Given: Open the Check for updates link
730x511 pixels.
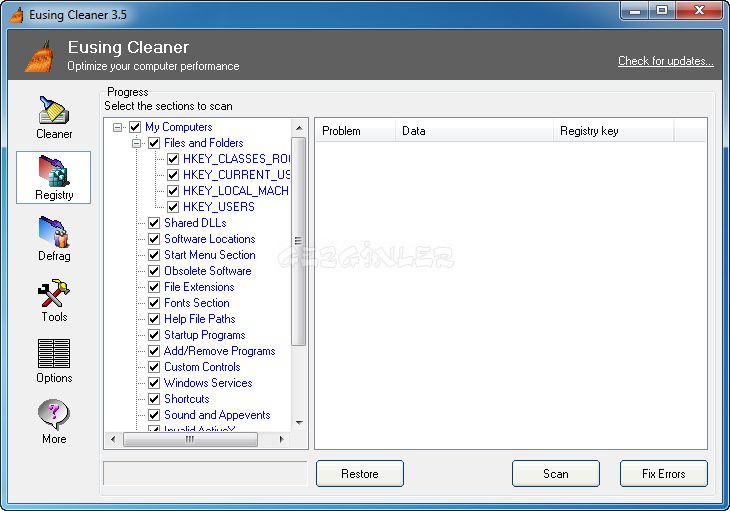Looking at the screenshot, I should coord(666,61).
